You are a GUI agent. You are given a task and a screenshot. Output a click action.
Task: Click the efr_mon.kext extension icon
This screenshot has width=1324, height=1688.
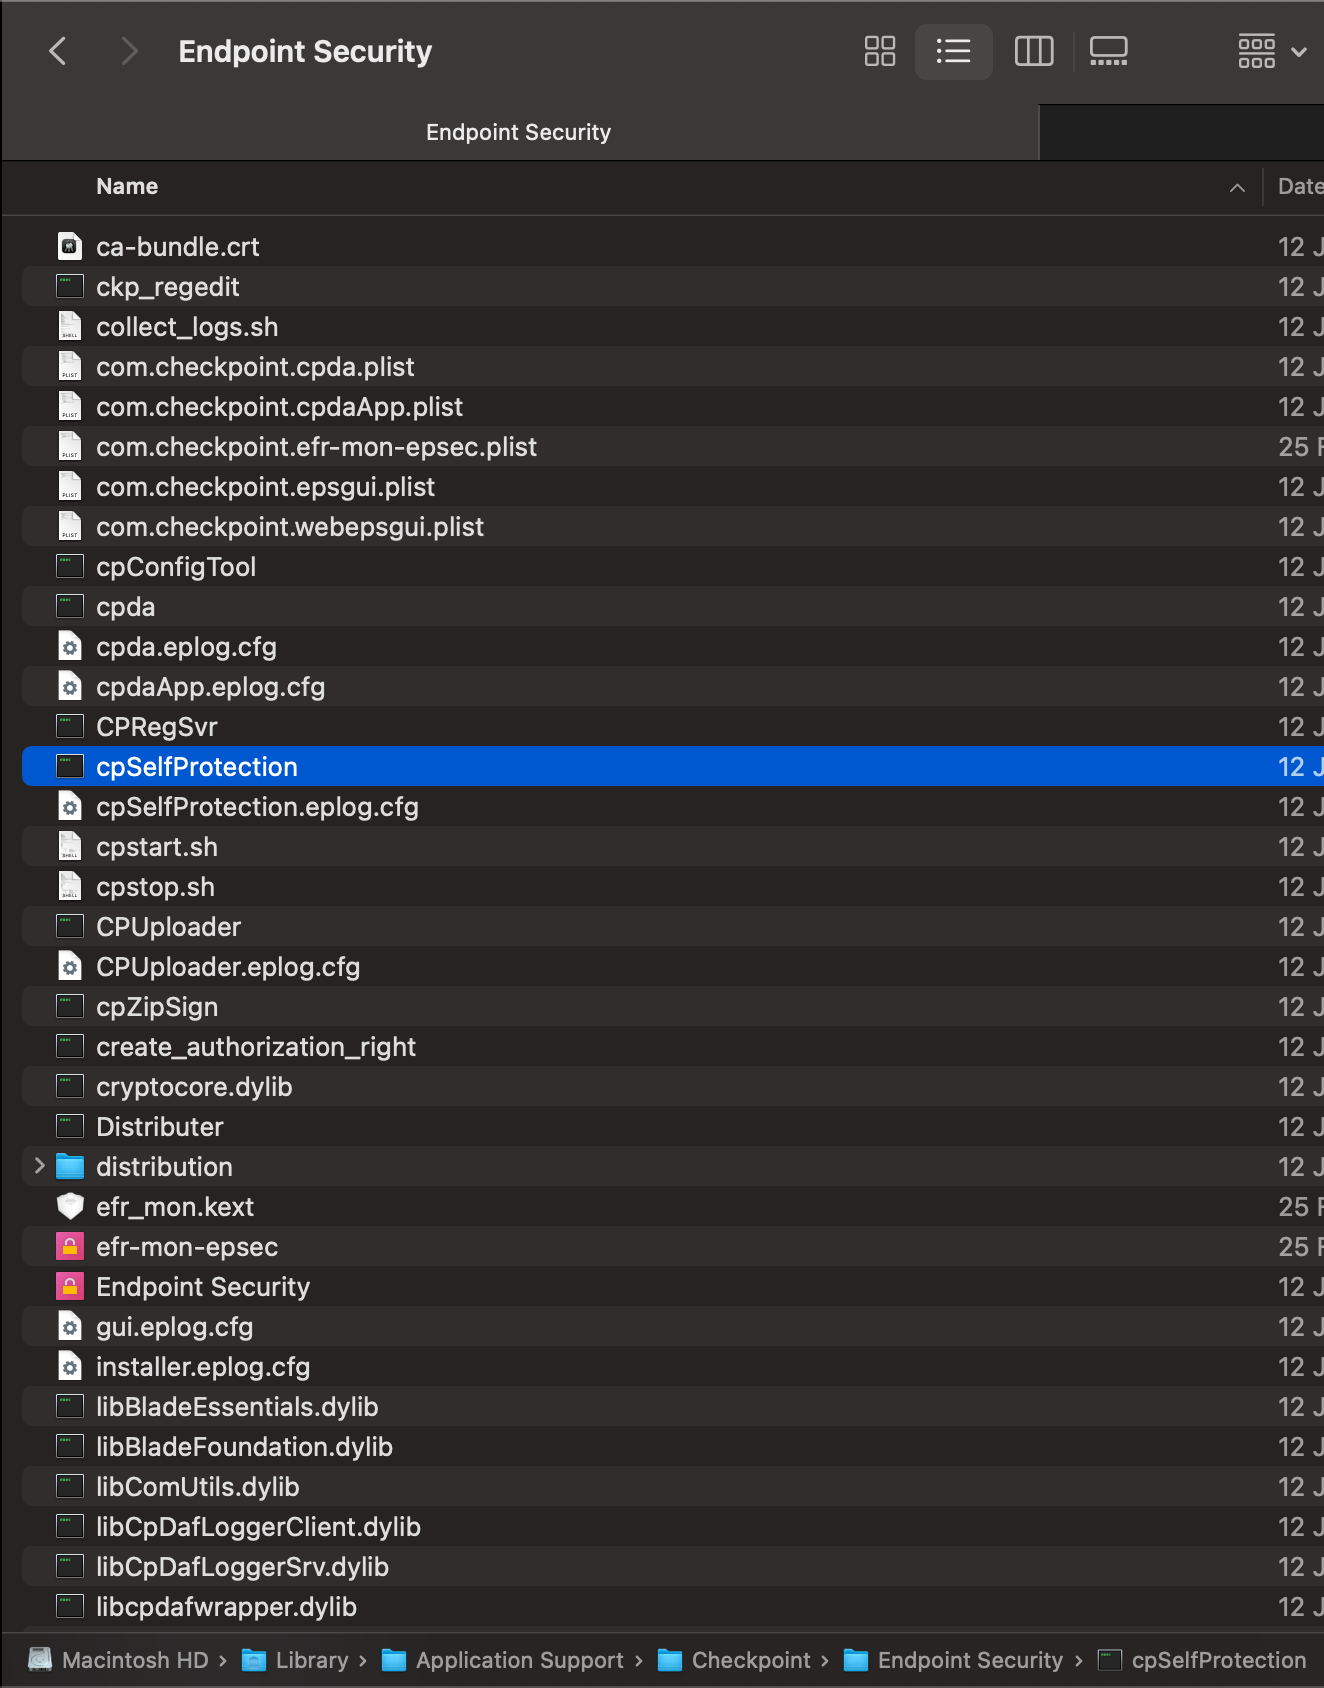[x=70, y=1206]
